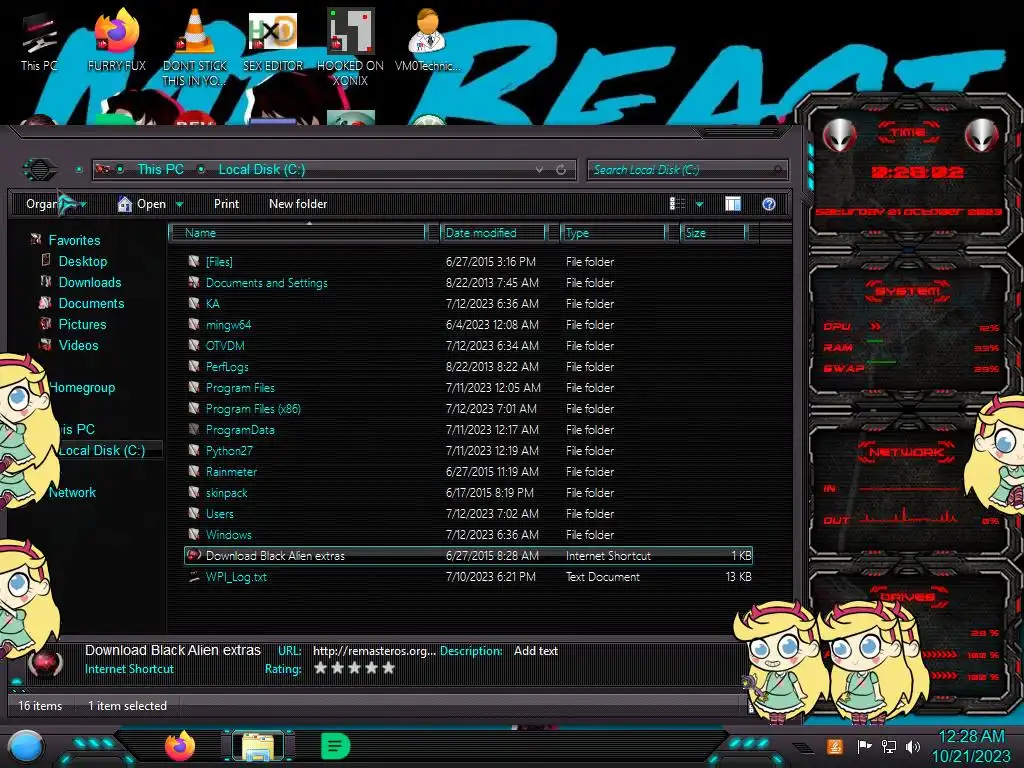Screen dimensions: 1024x768
Task: Select the Program Files (x86) folder
Action: tap(253, 409)
